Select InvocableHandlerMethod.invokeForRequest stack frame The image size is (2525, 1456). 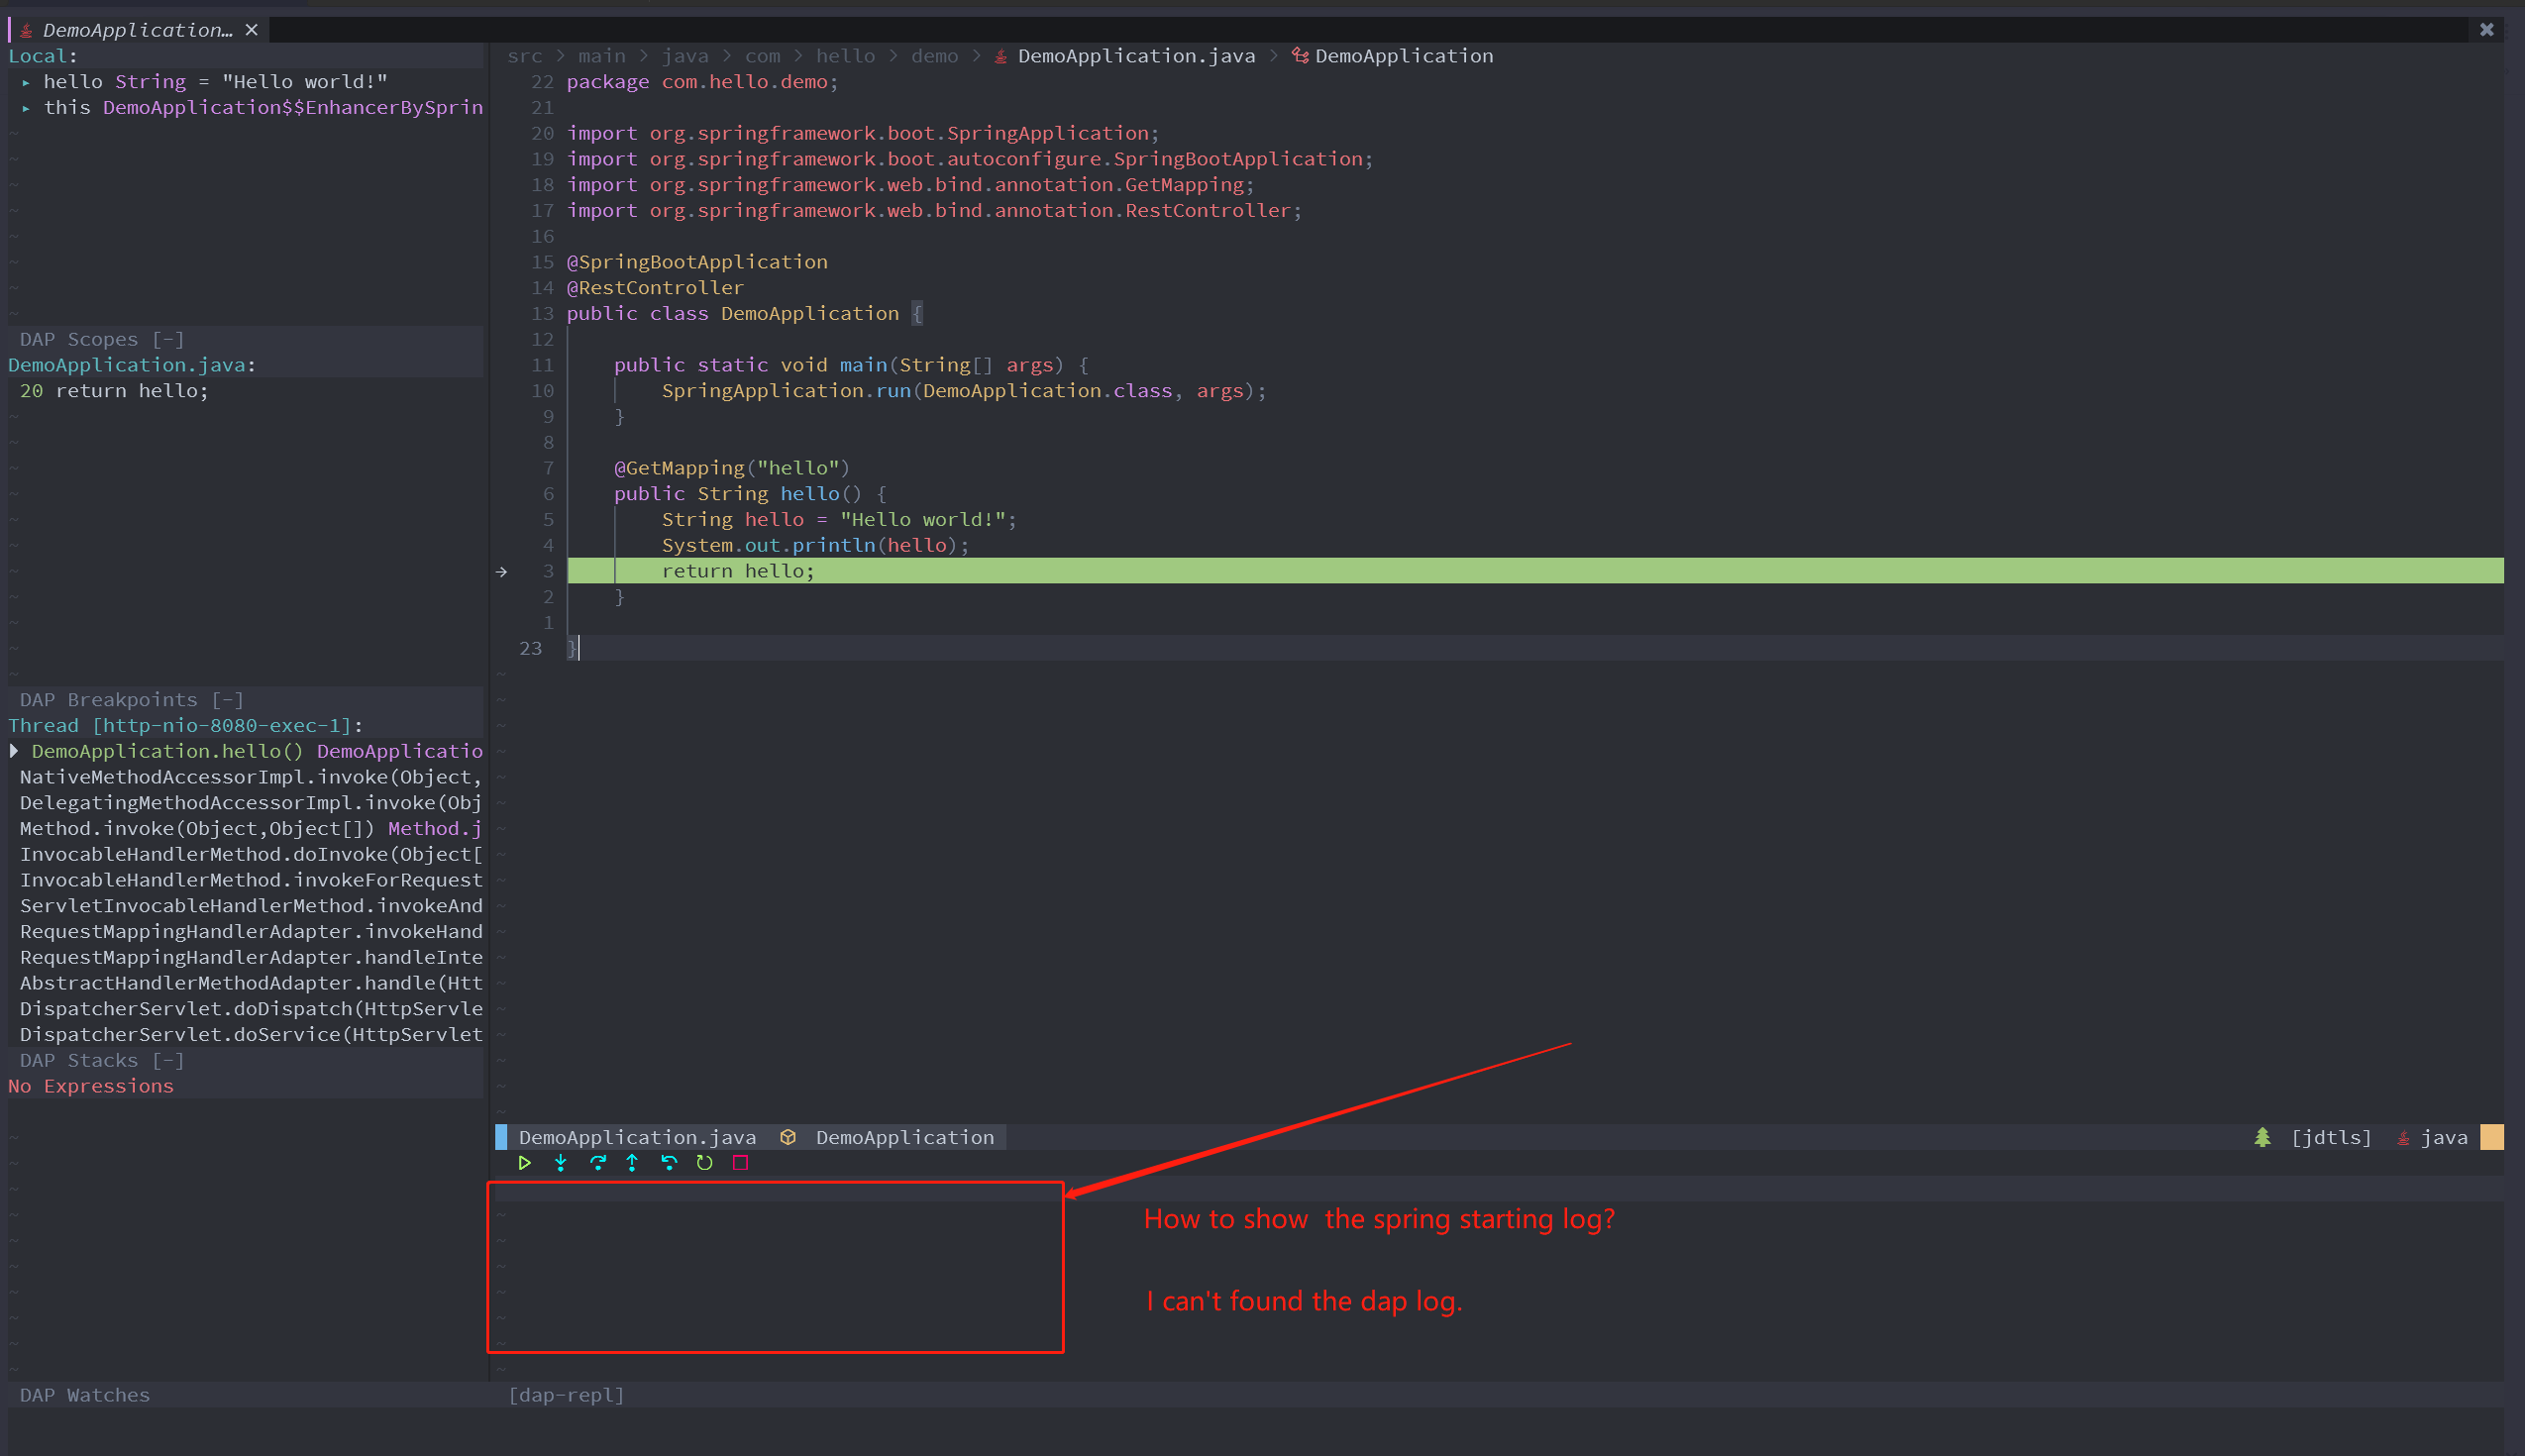[x=251, y=880]
